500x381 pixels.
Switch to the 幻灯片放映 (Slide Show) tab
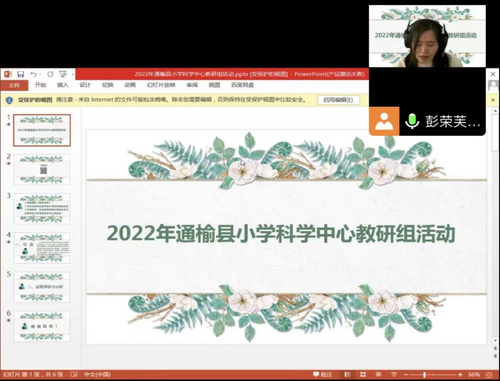pos(161,85)
